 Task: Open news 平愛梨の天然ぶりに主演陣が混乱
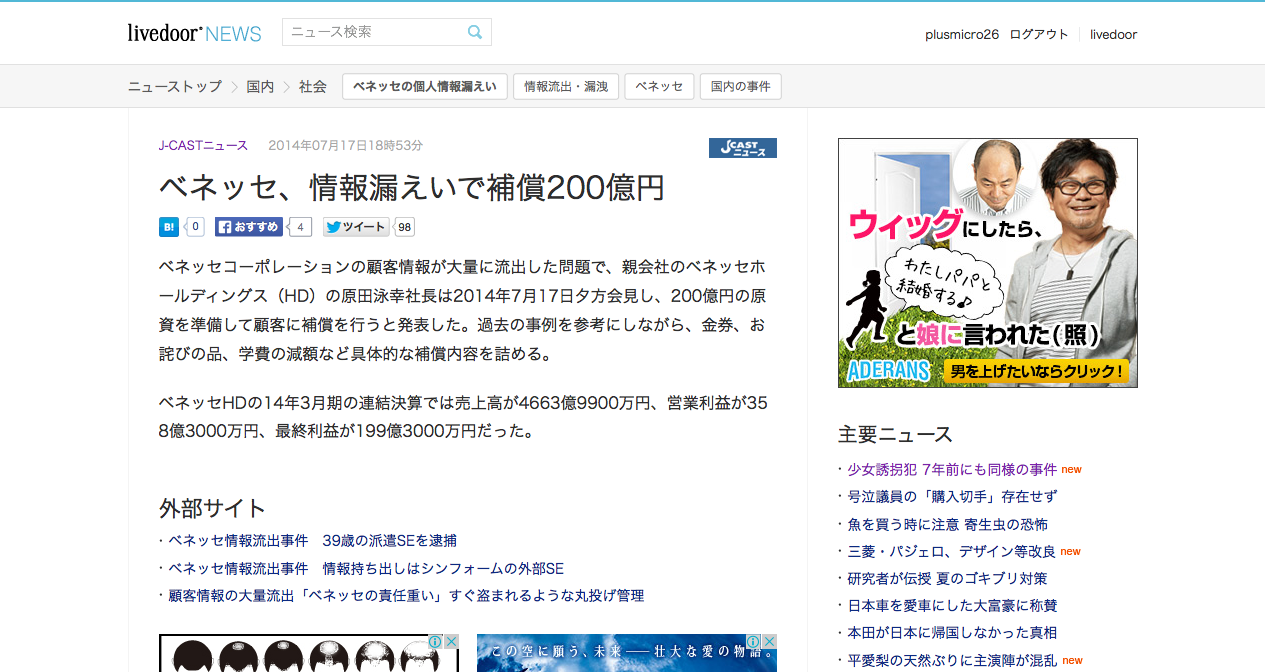[952, 660]
